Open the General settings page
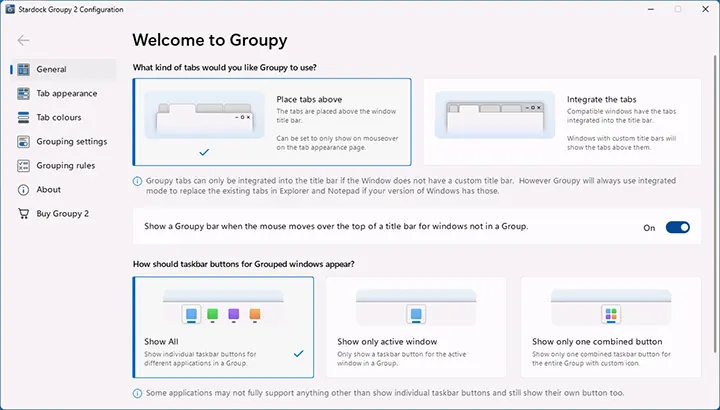This screenshot has width=720, height=410. point(63,69)
